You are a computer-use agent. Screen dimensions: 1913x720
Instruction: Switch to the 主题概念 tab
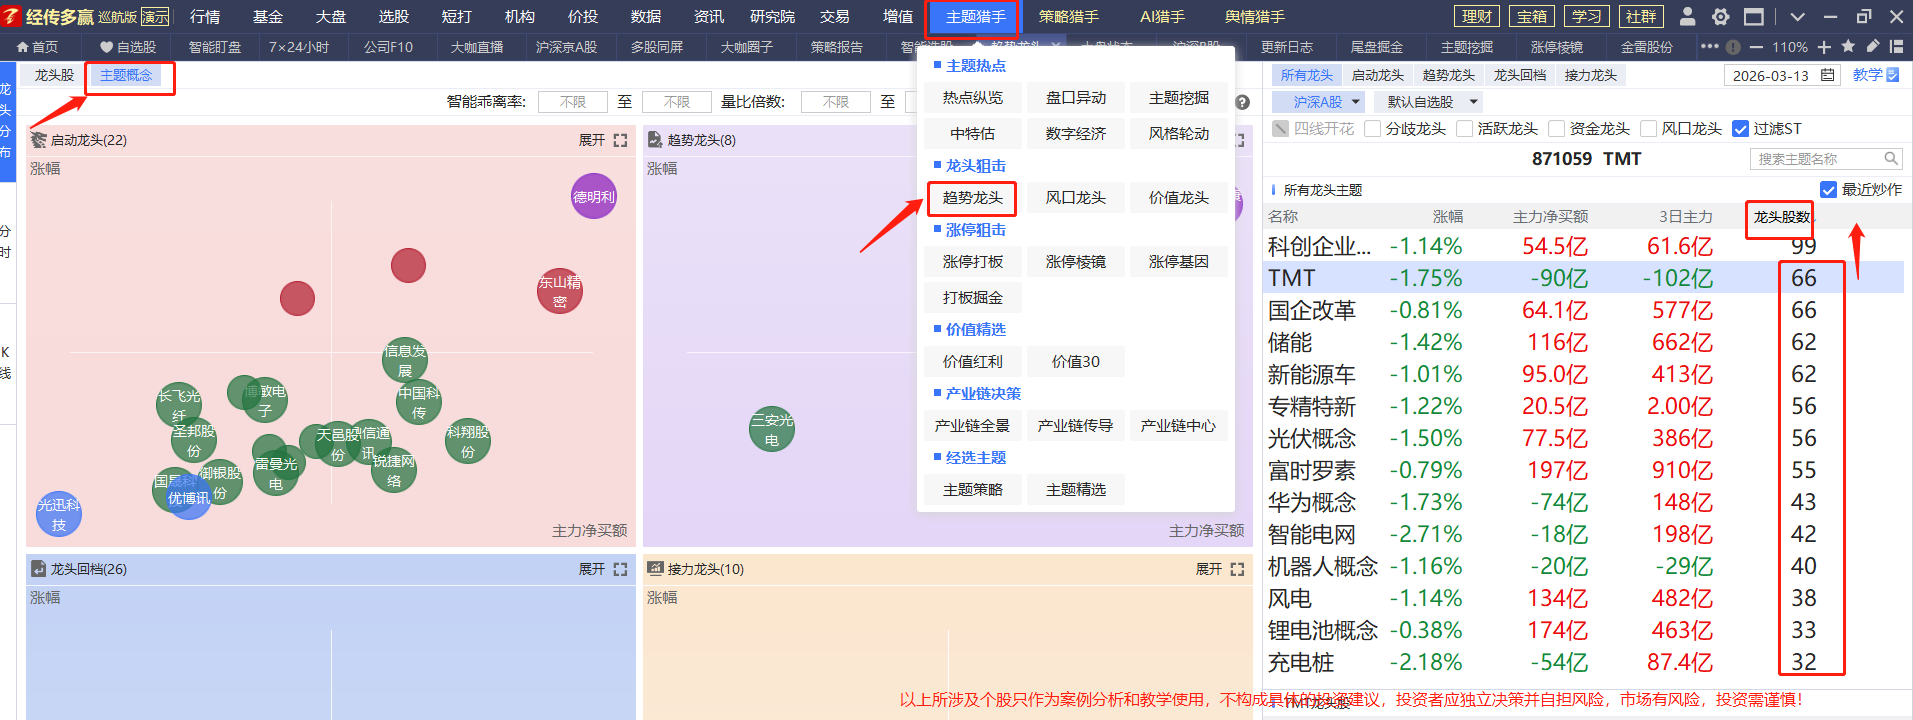pyautogui.click(x=126, y=75)
